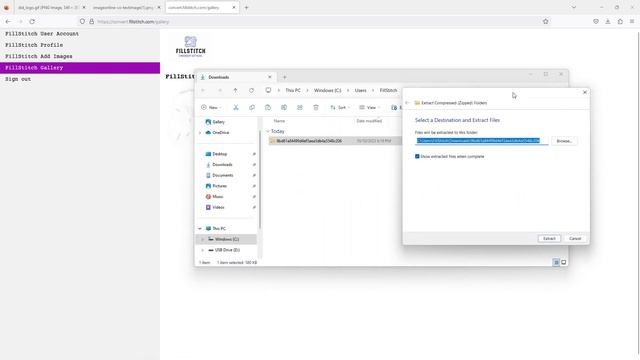Open FillStitch Profile in sidebar
640x360 pixels.
click(34, 45)
